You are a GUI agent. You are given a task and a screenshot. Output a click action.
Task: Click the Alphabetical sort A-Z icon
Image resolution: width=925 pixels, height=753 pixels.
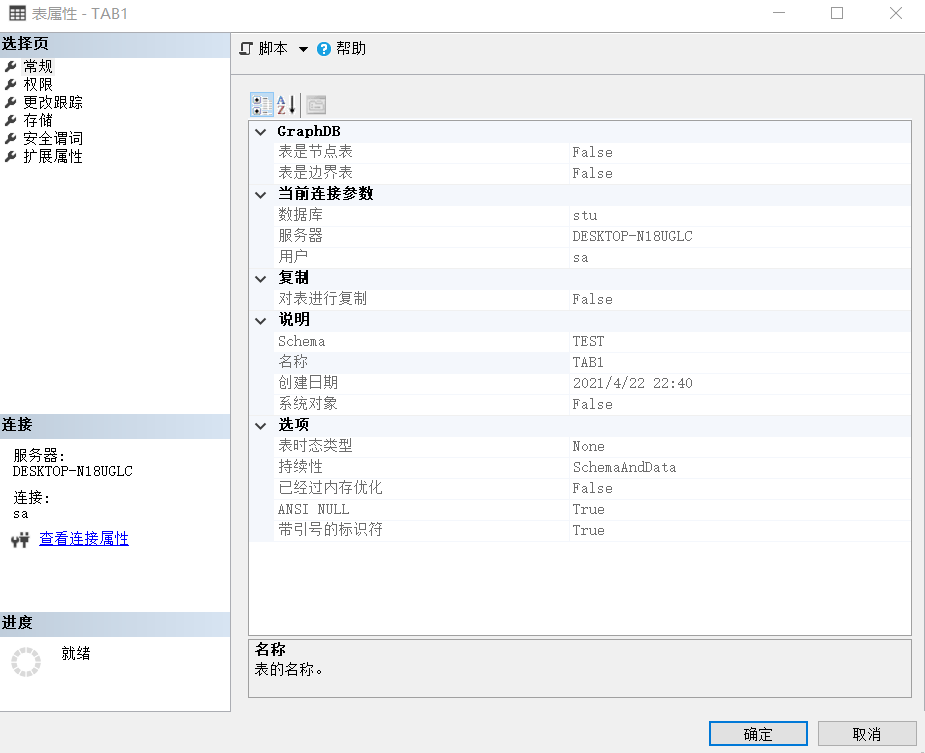point(286,105)
